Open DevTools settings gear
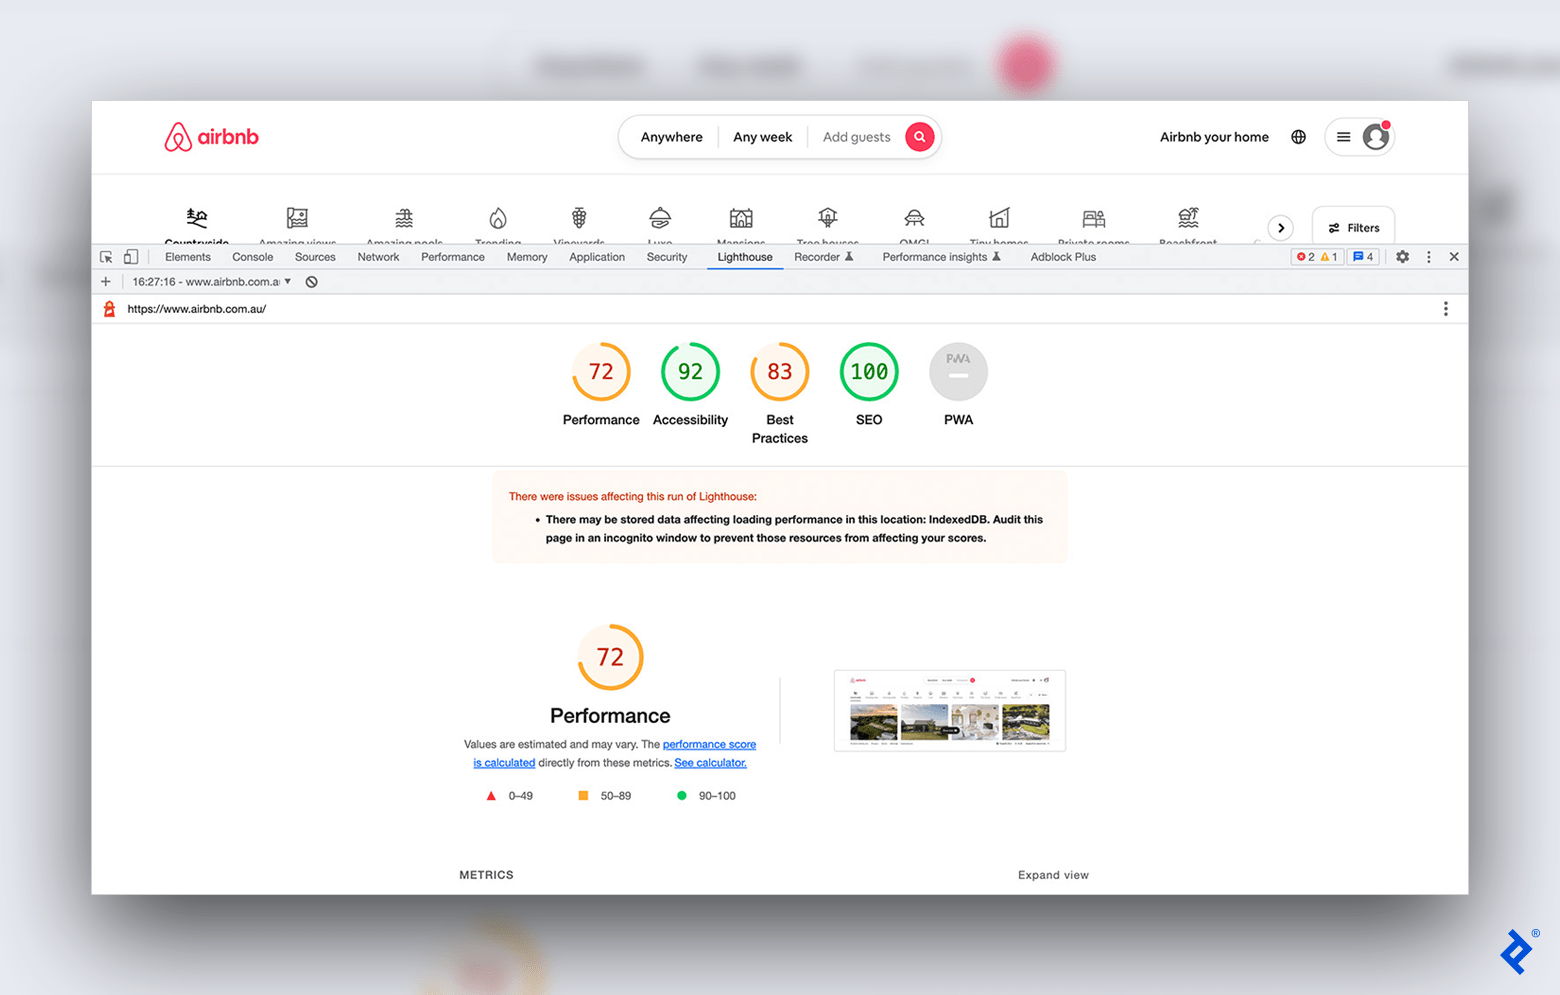This screenshot has height=995, width=1560. [x=1402, y=256]
